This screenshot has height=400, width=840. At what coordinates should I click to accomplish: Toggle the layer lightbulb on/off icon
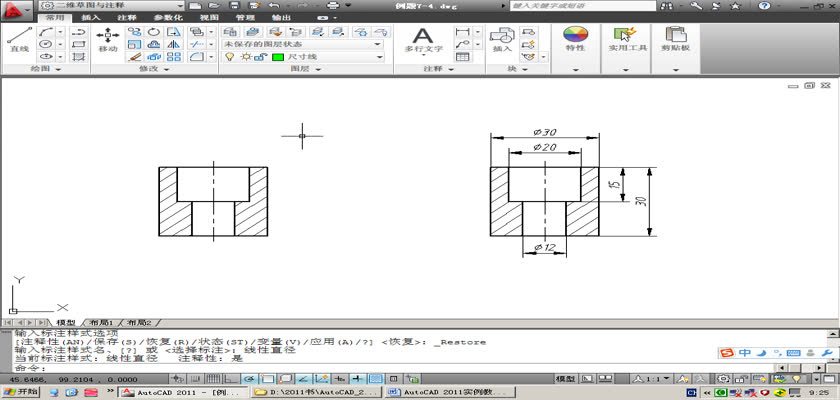point(228,58)
